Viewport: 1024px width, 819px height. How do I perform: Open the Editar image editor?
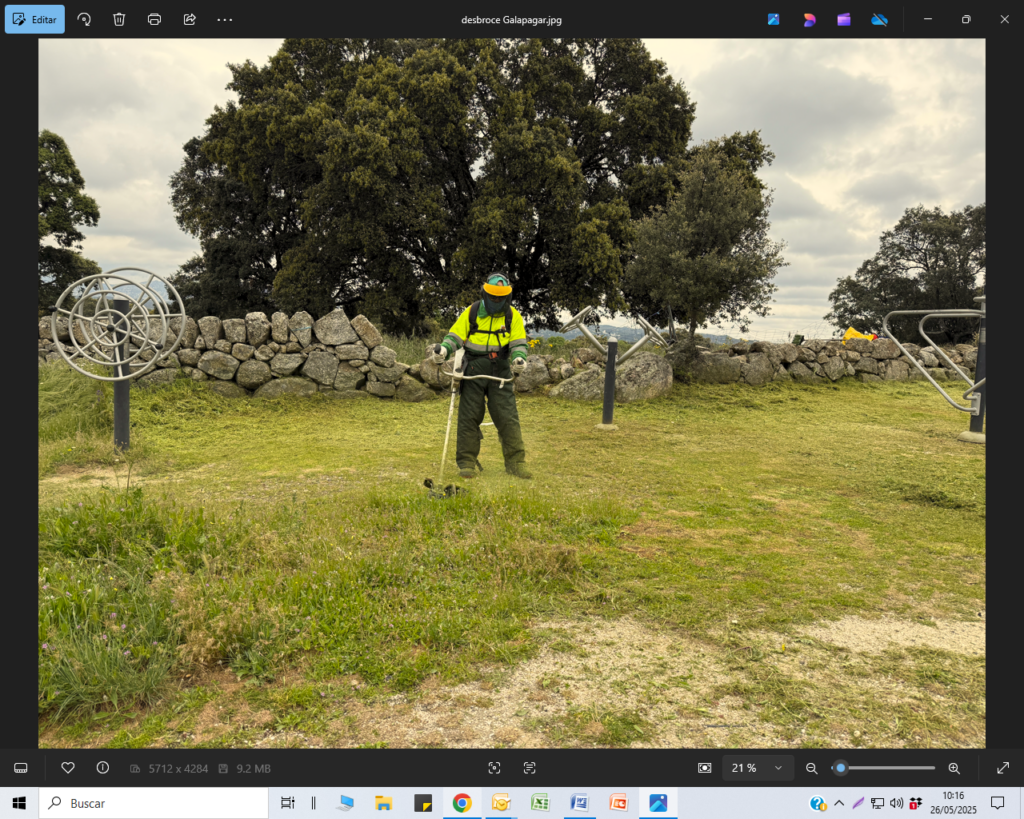pyautogui.click(x=35, y=20)
